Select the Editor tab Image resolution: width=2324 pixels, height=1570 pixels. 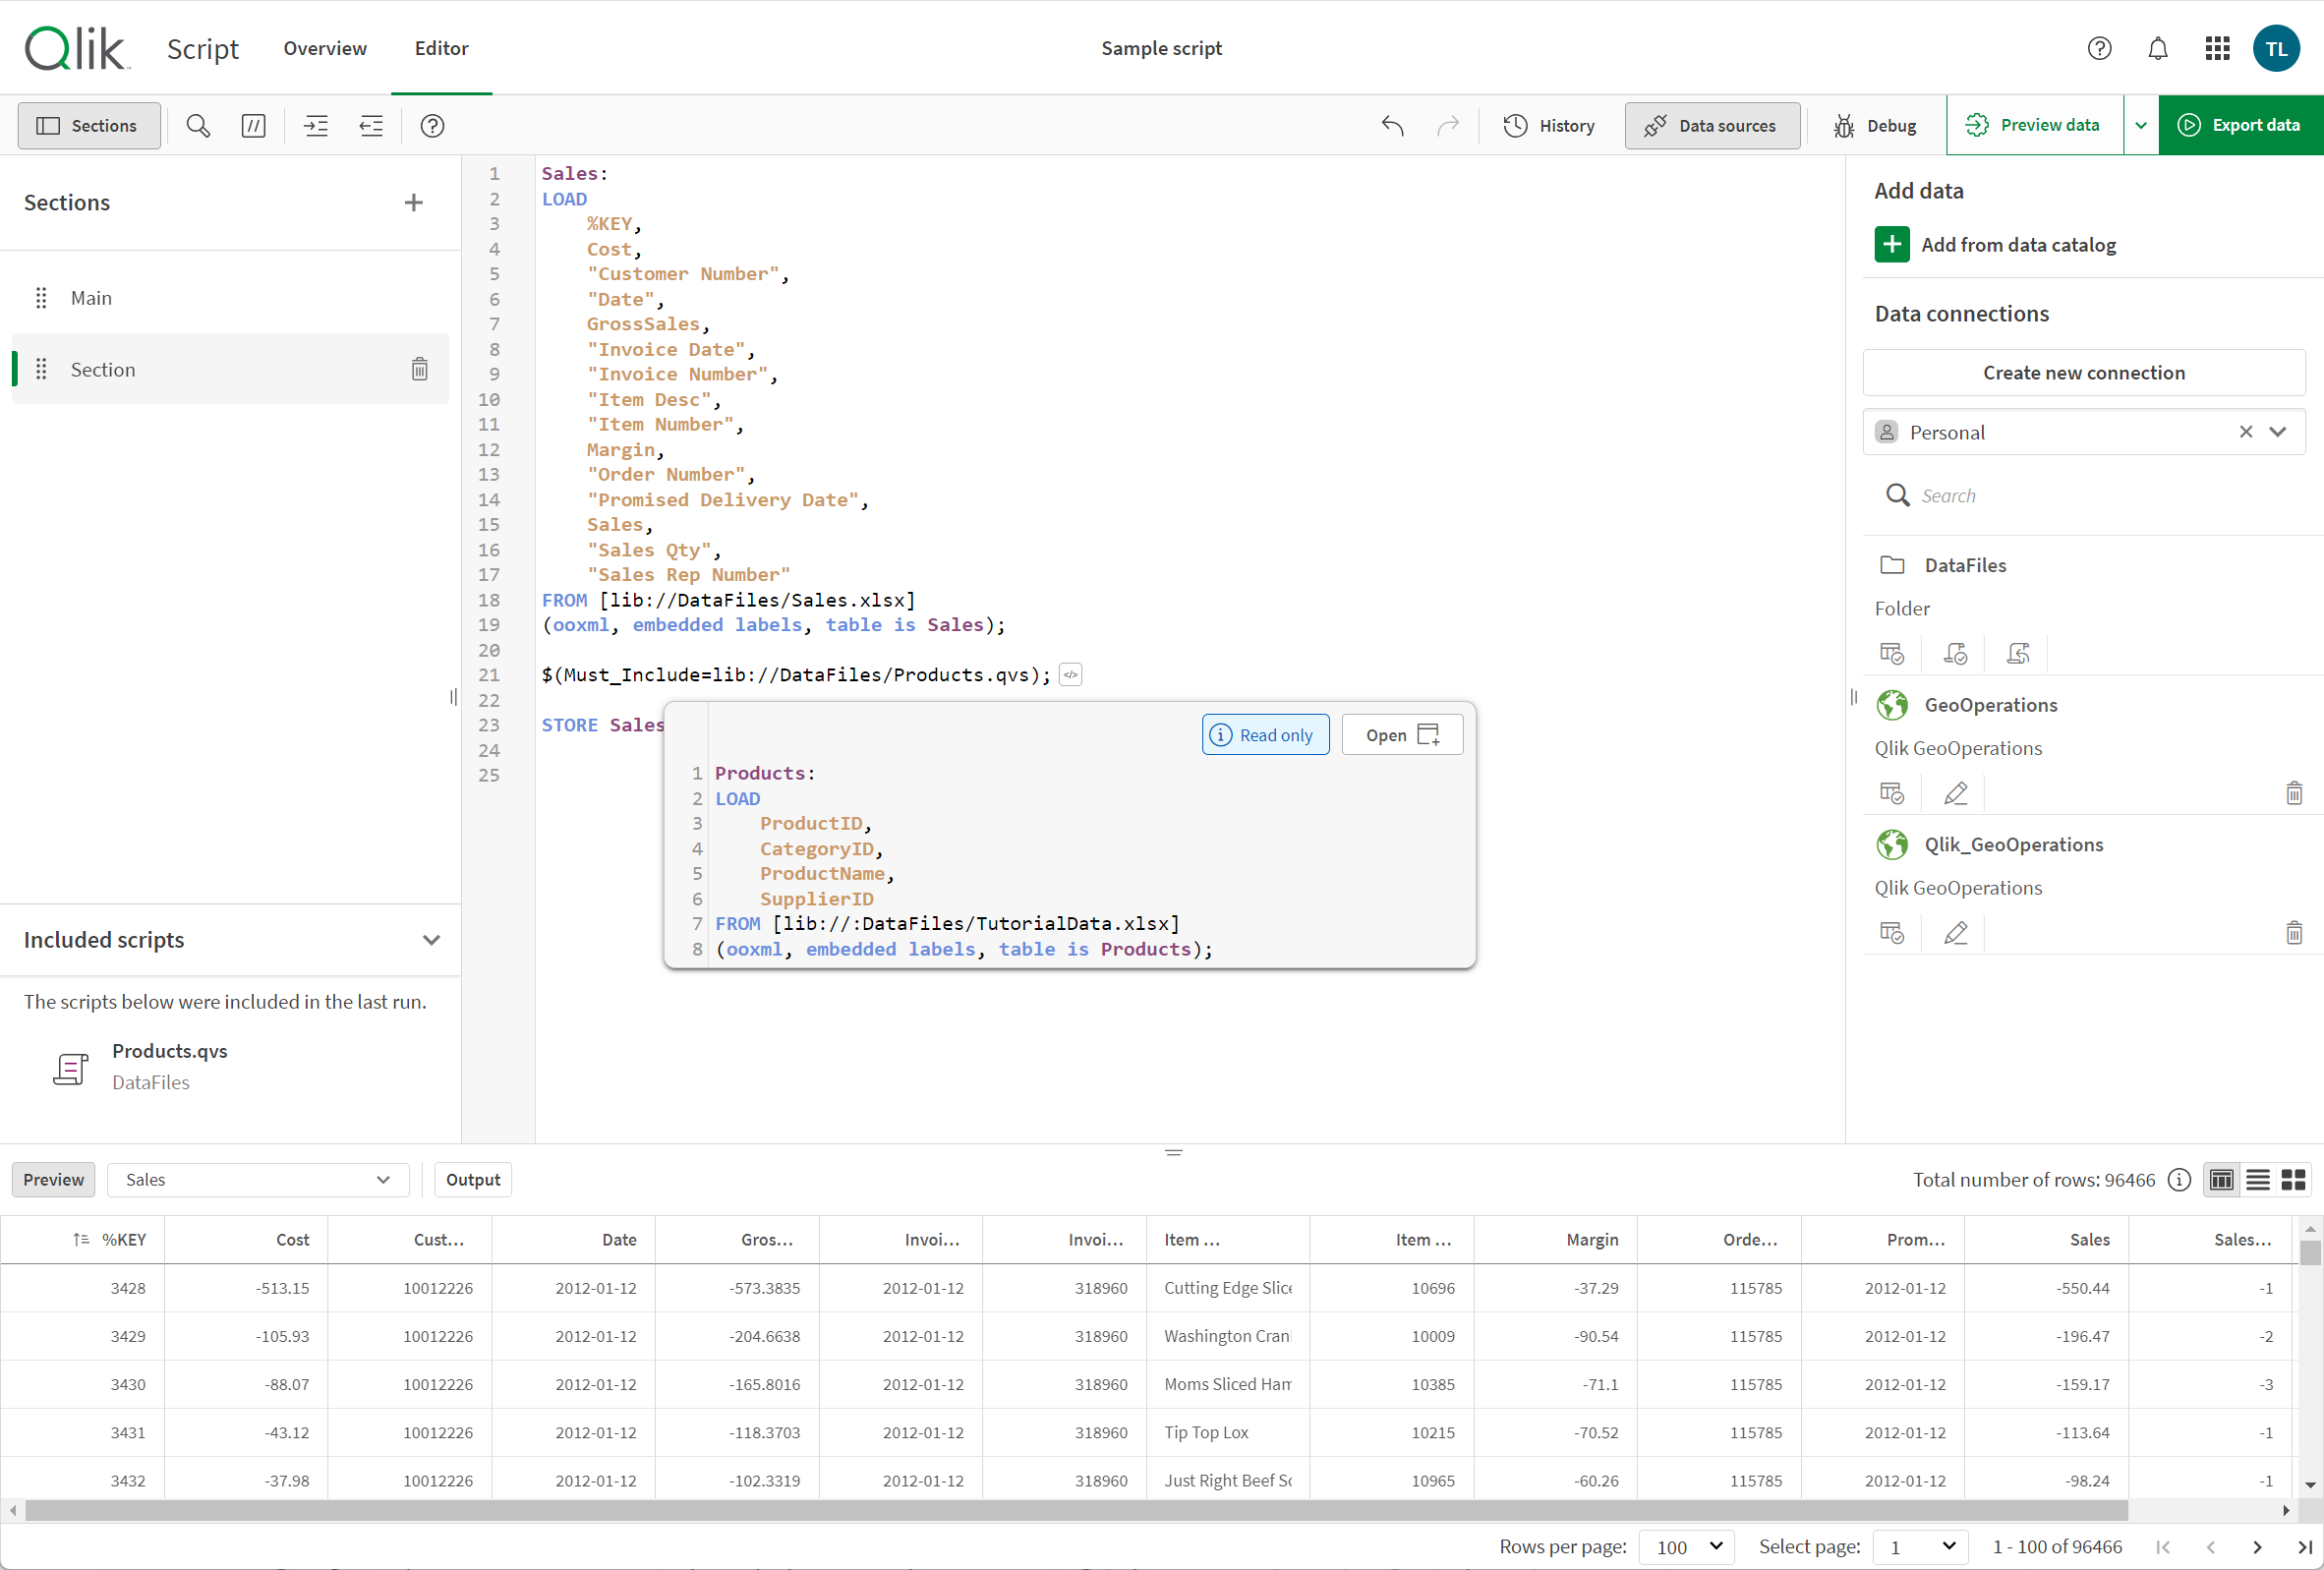pos(437,47)
